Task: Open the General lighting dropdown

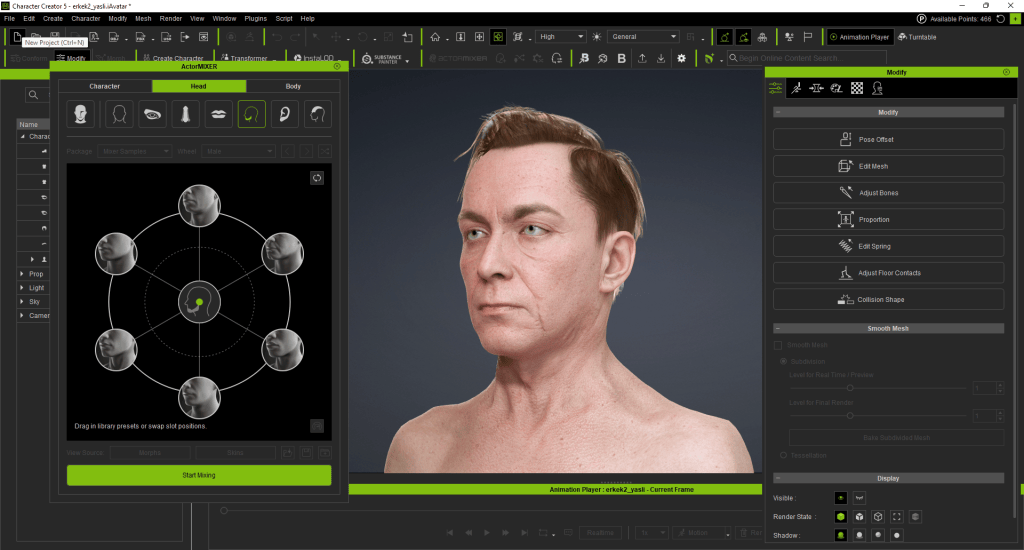Action: click(x=643, y=37)
